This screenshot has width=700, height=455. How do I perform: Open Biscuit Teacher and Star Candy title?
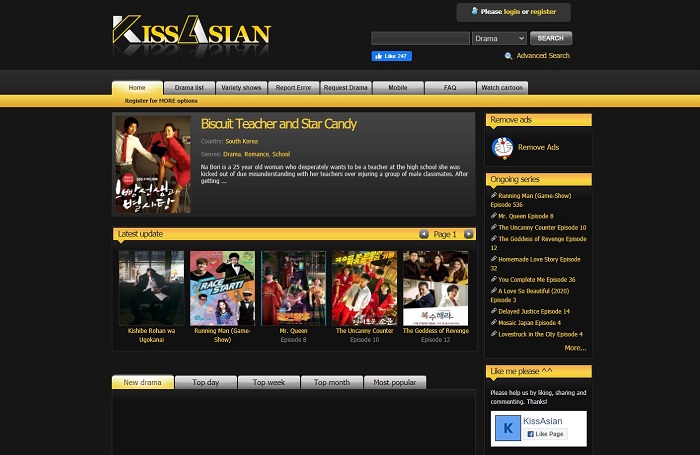click(x=279, y=124)
